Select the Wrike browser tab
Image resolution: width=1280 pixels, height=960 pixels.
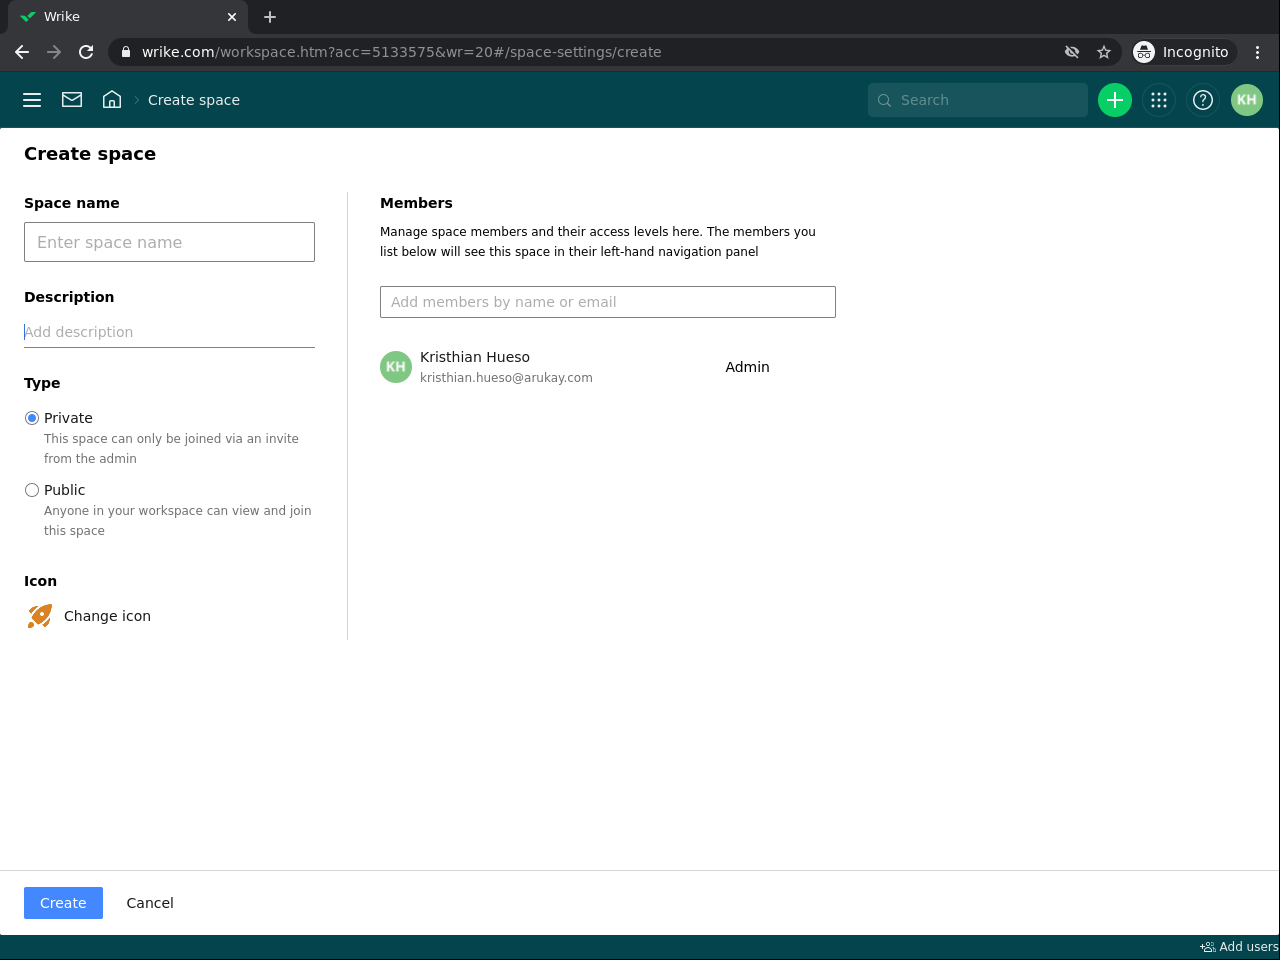coord(120,17)
